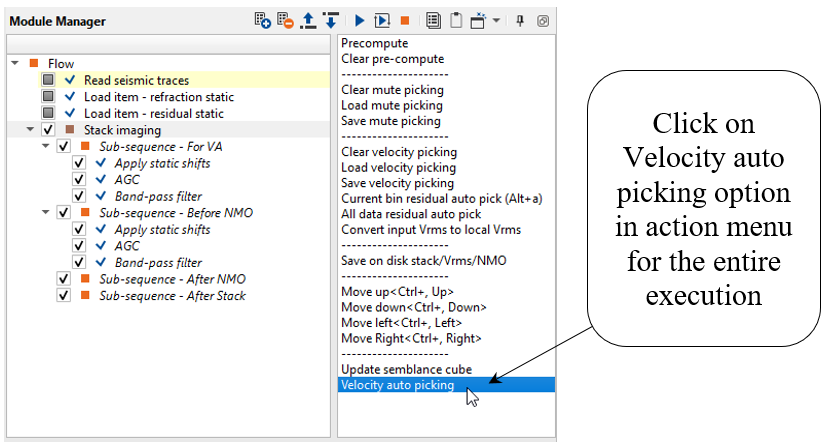This screenshot has height=443, width=829.
Task: Select Velocity auto picking in action menu
Action: coord(398,385)
